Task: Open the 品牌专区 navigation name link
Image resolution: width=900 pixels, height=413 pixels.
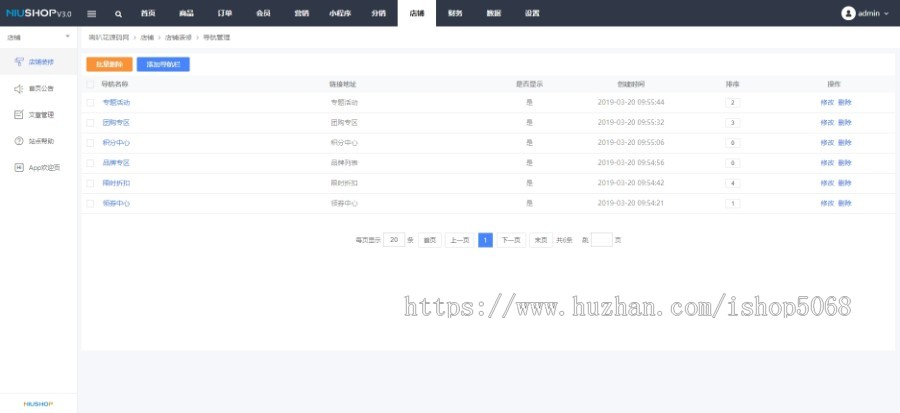Action: point(117,163)
